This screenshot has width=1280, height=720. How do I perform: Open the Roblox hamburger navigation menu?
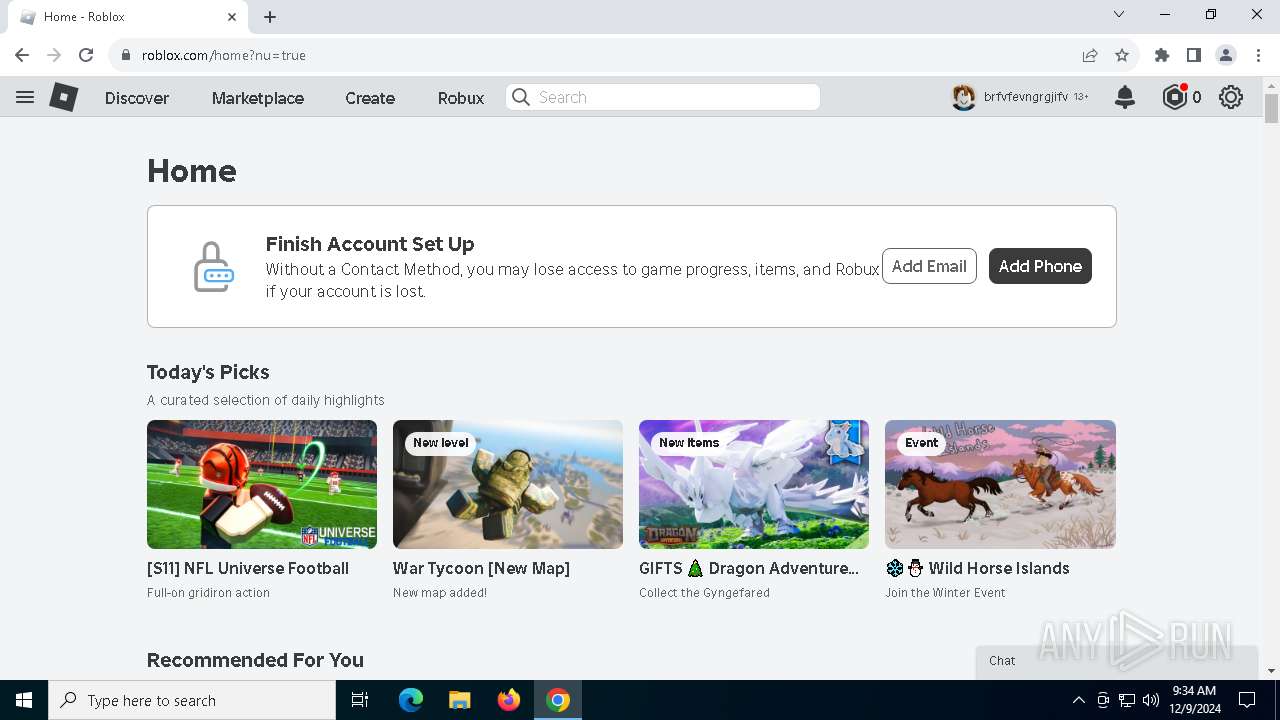25,97
